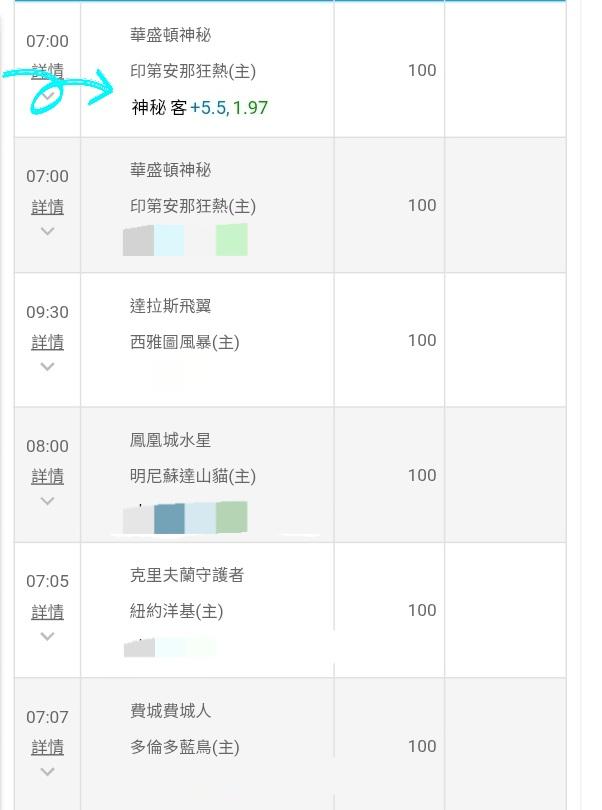
Task: Click the 100 amount in 西雅圖風暴 row
Action: (x=422, y=340)
